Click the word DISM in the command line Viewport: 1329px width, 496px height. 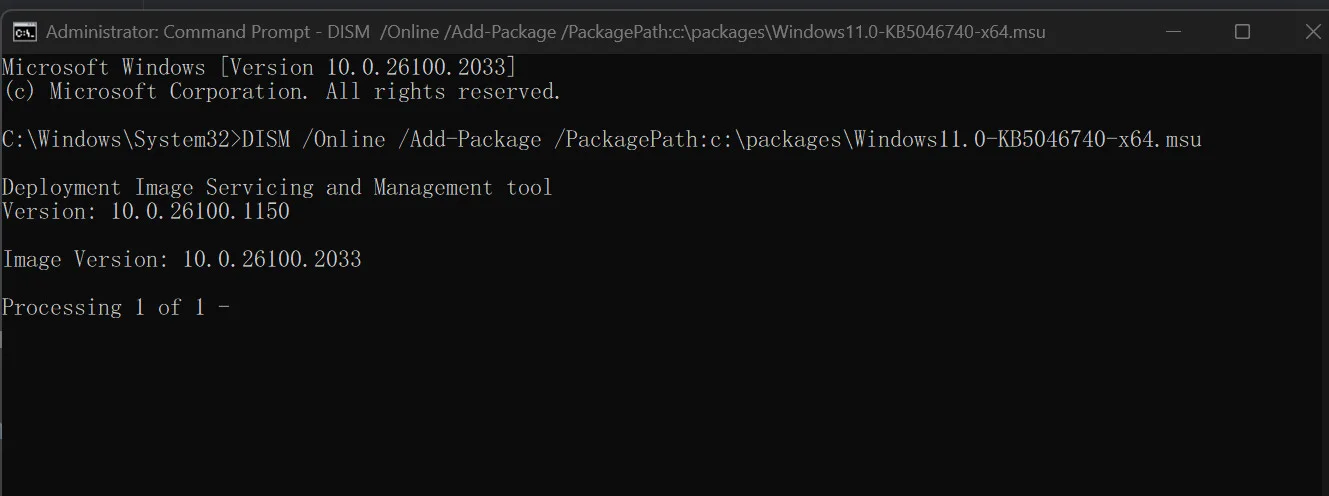[x=266, y=140]
